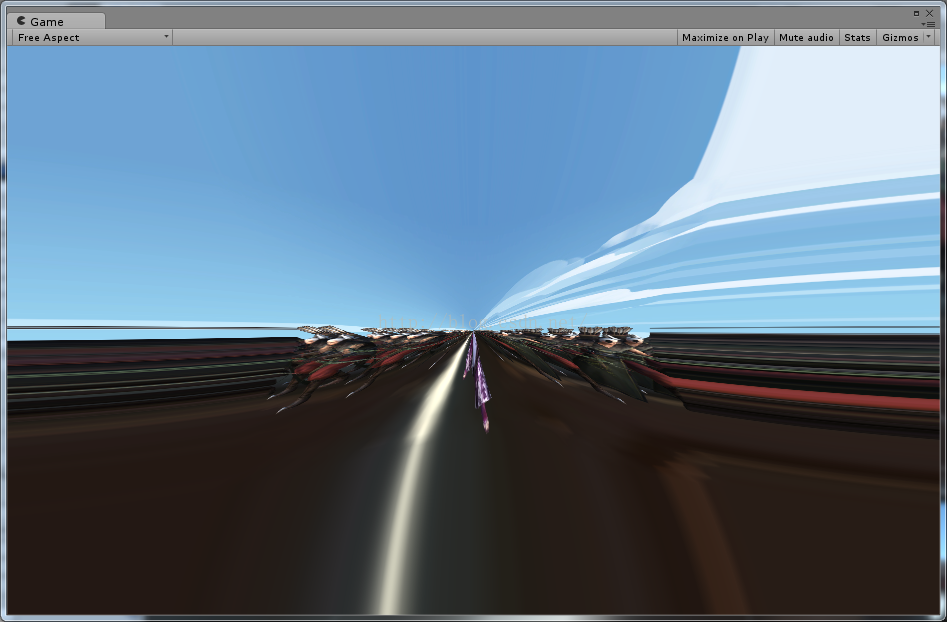Expand the Gizmos dropdown arrow
Image resolution: width=947 pixels, height=622 pixels.
tap(929, 37)
